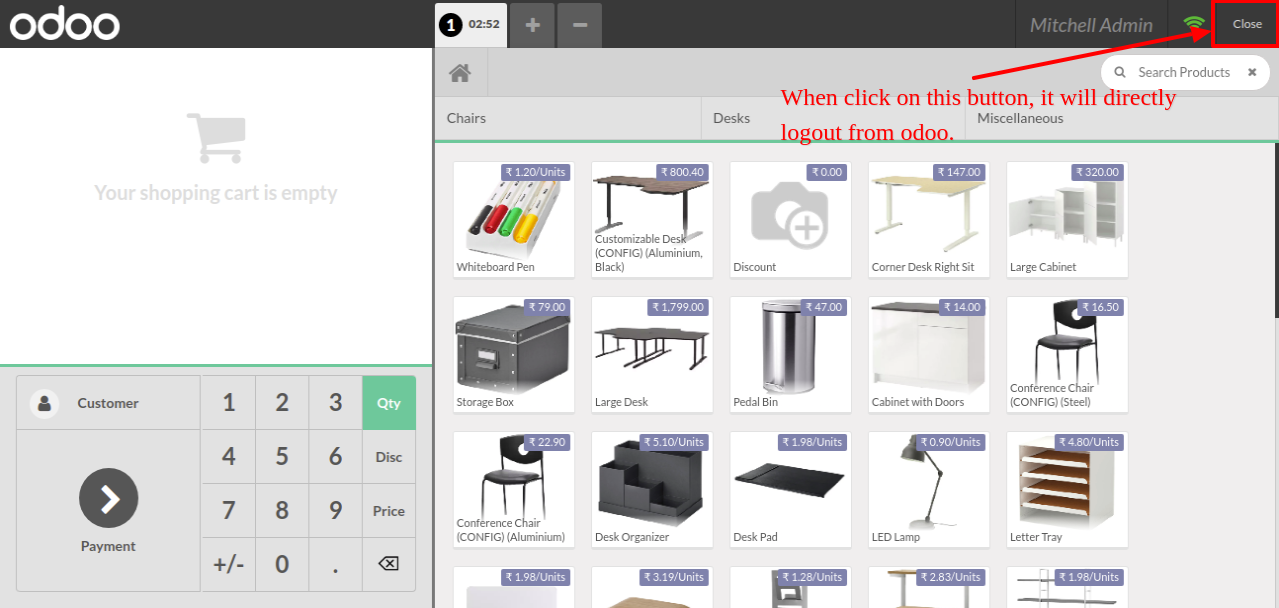This screenshot has height=608, width=1279.
Task: Open the Miscellaneous category
Action: click(1121, 118)
